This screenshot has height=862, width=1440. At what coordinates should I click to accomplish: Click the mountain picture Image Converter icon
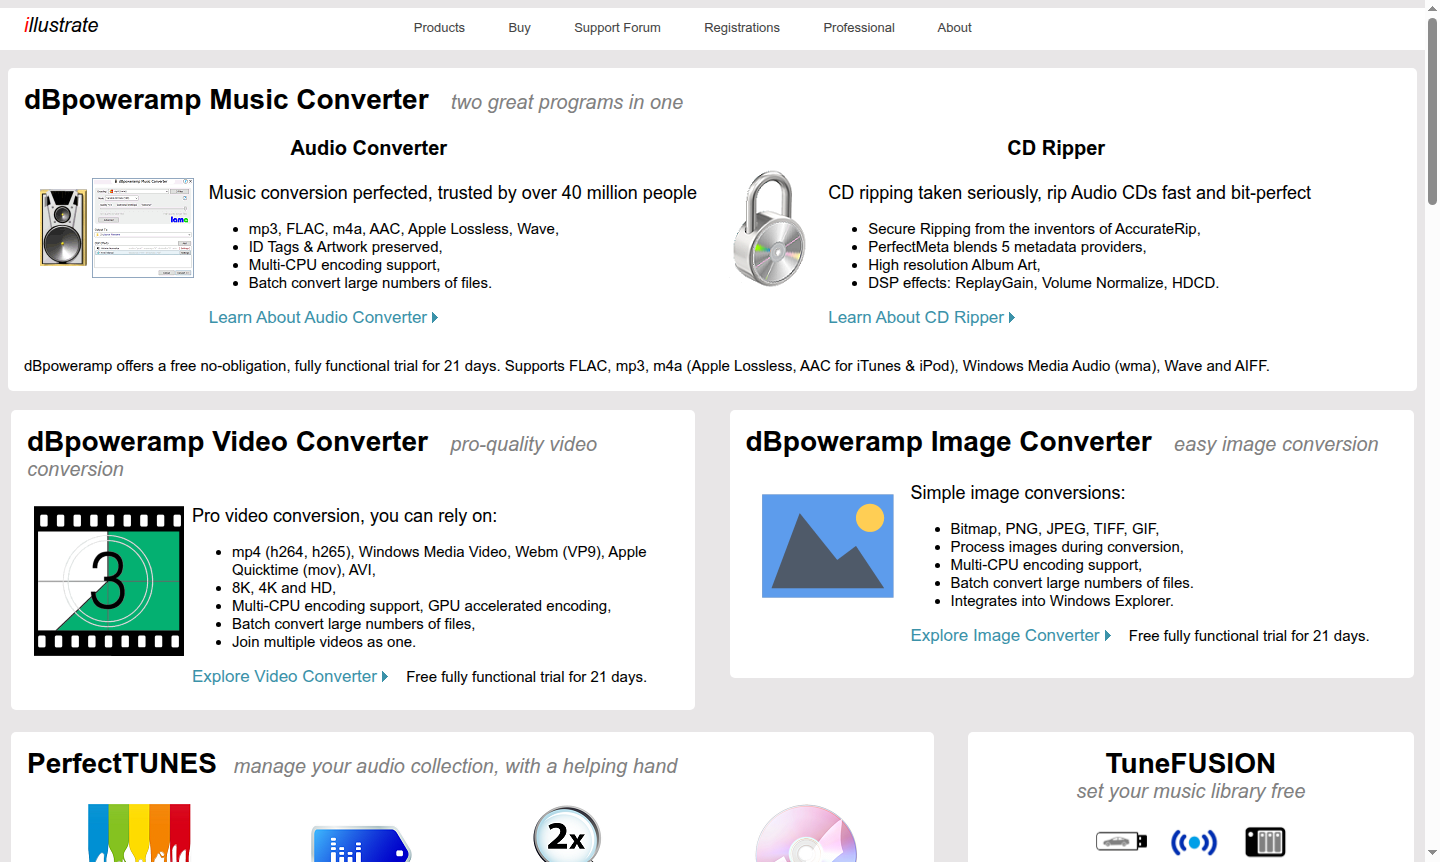[827, 546]
